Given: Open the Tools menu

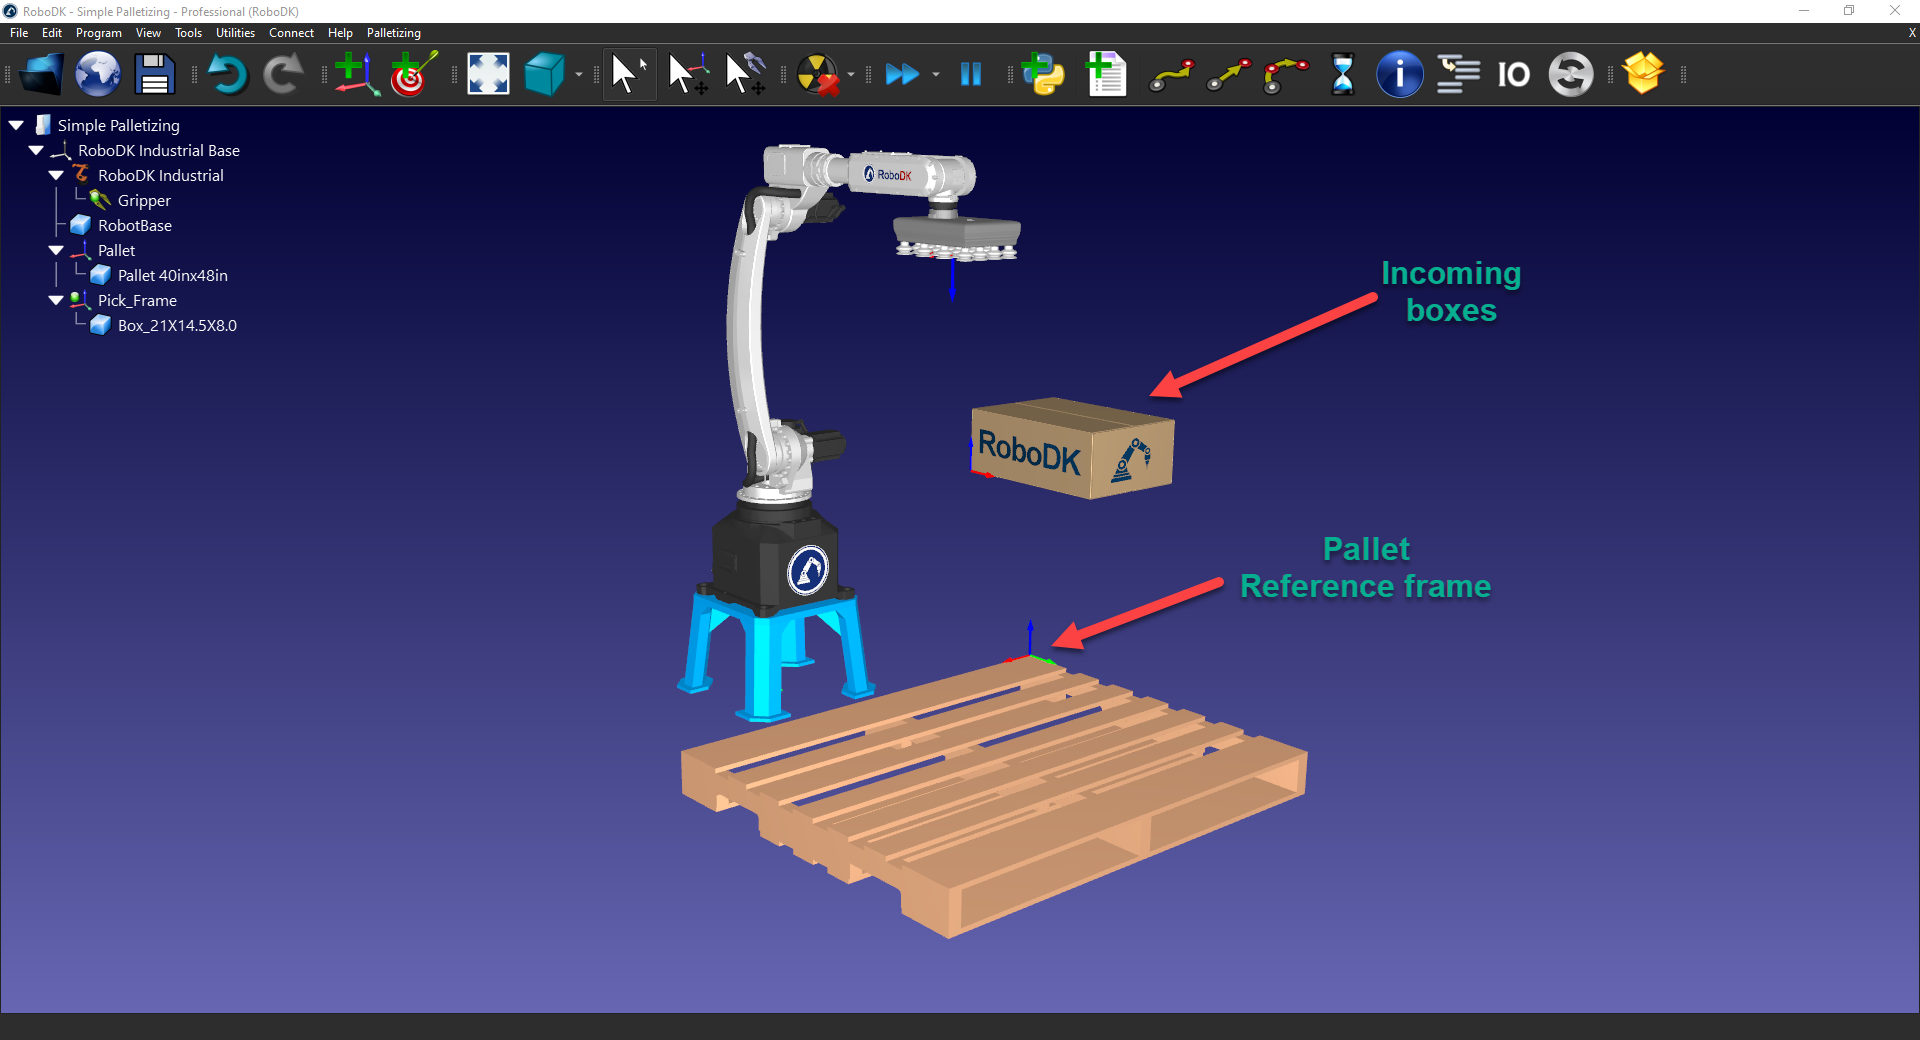Looking at the screenshot, I should point(188,33).
